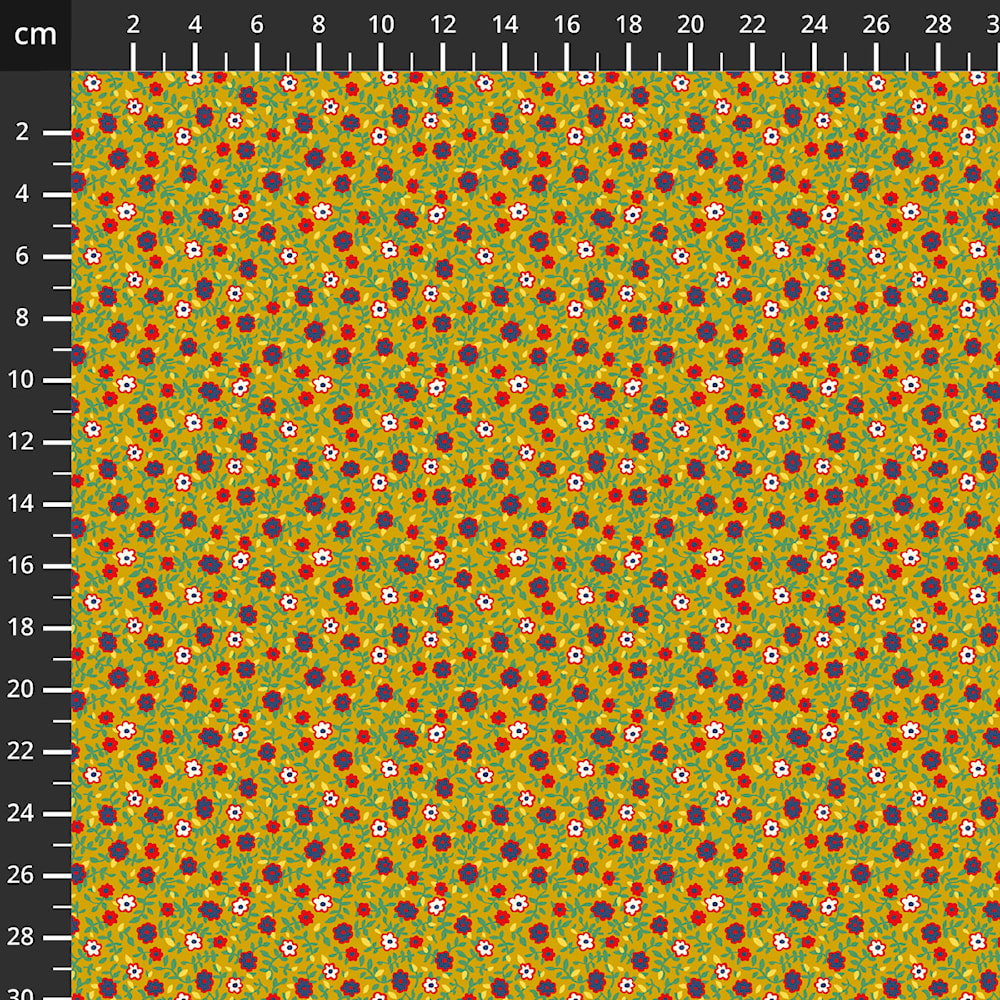Image resolution: width=1000 pixels, height=1000 pixels.
Task: Click the 20 mark on the left ruler
Action: [22, 691]
